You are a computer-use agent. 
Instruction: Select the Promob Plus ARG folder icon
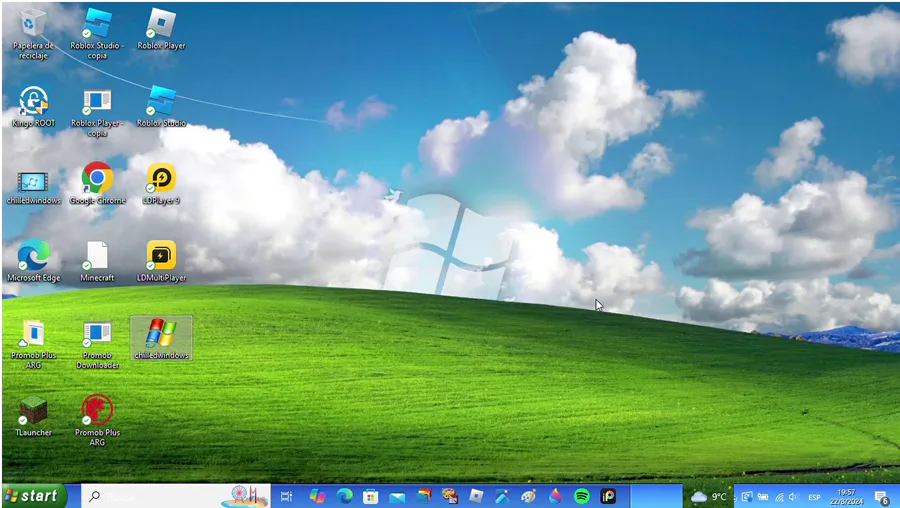33,343
